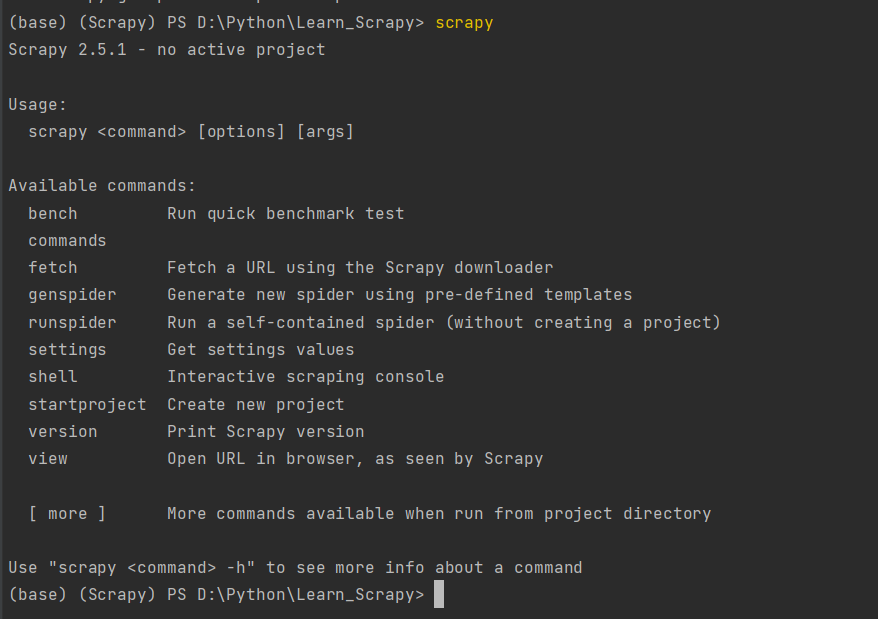The image size is (878, 619).
Task: Click 'Scrapy 2.5.1 - no active project' line
Action: tap(166, 50)
